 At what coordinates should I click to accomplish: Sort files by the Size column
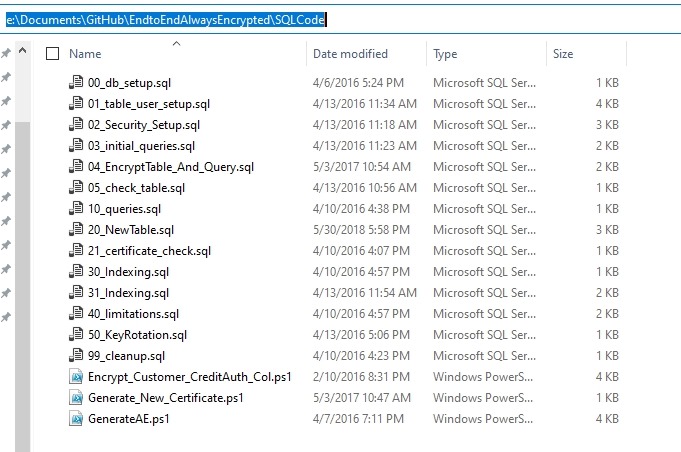(x=563, y=54)
